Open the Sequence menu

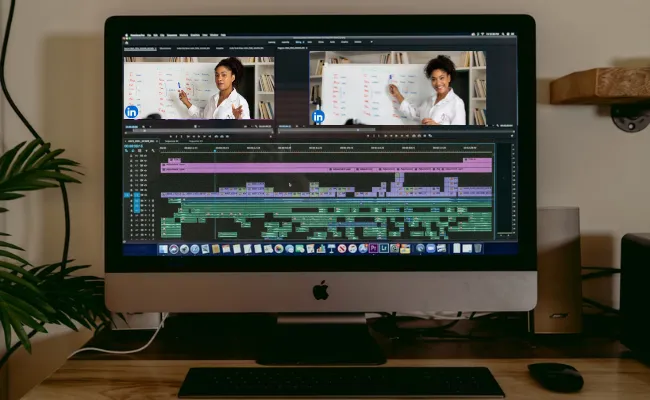172,35
